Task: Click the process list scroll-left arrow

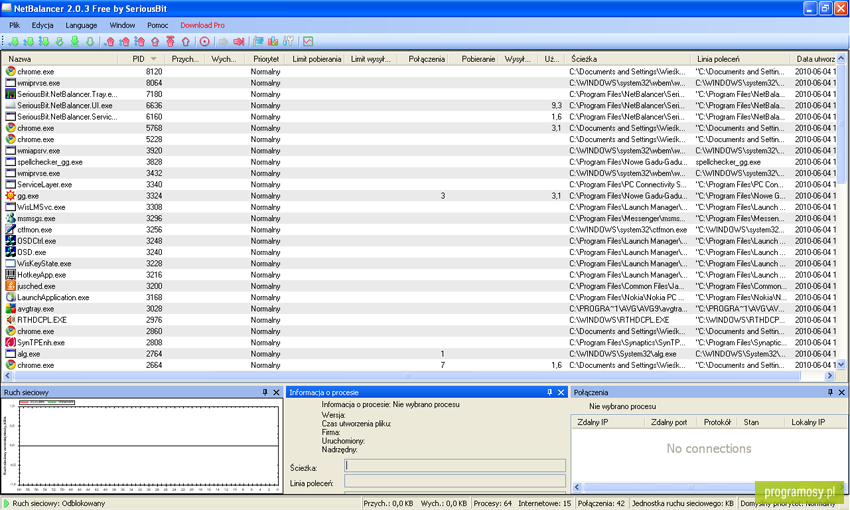Action: click(x=8, y=376)
